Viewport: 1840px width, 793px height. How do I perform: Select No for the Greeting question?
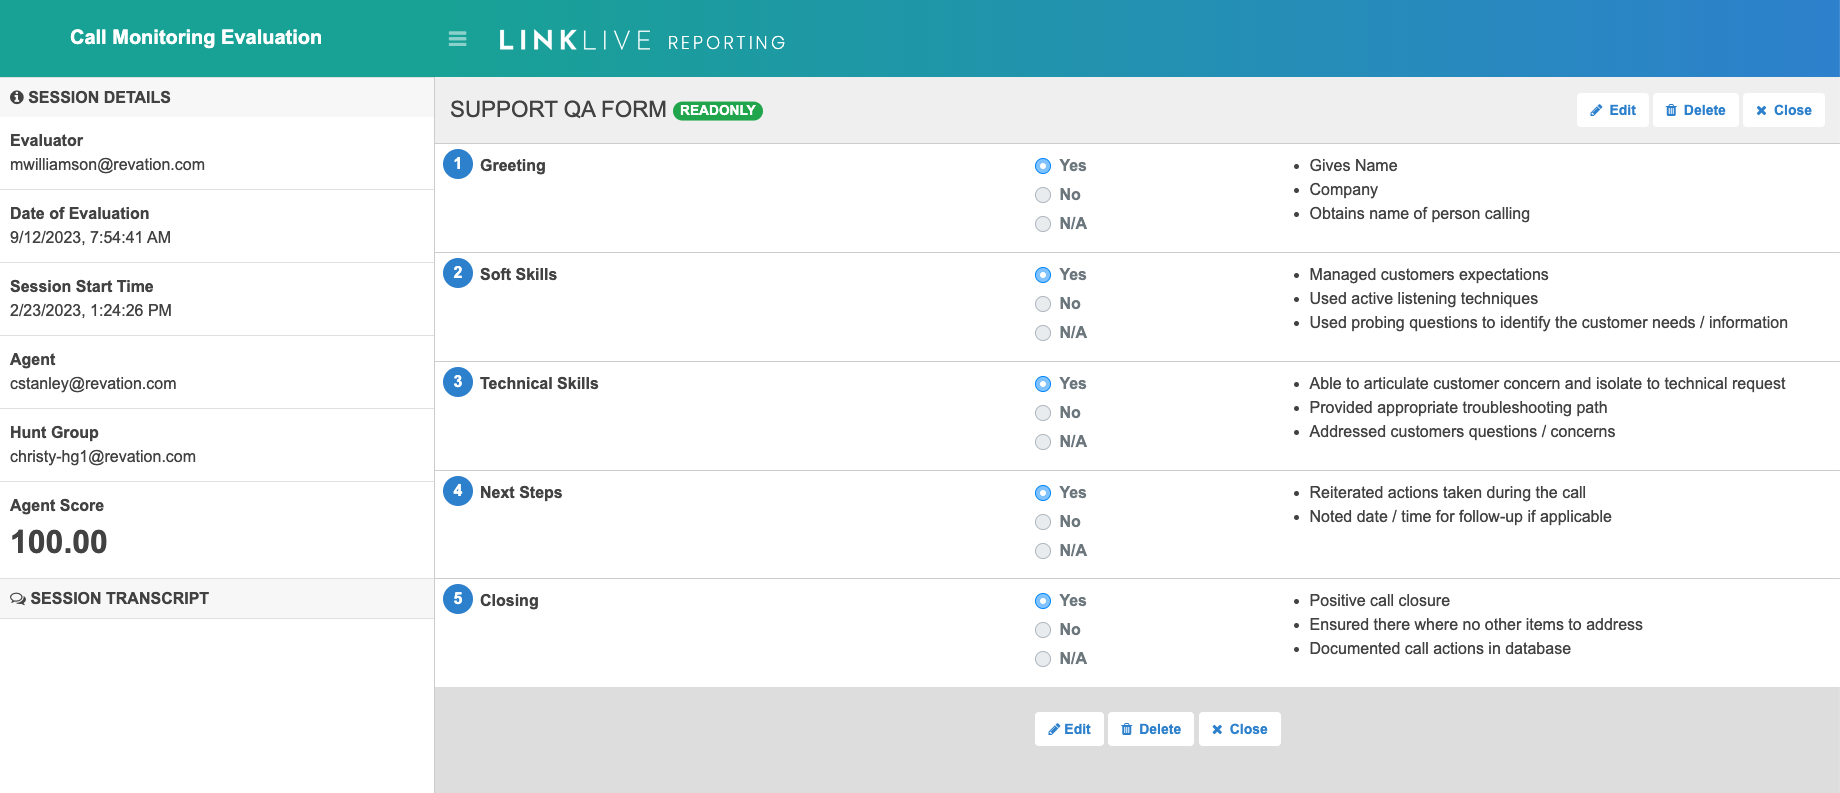1043,195
